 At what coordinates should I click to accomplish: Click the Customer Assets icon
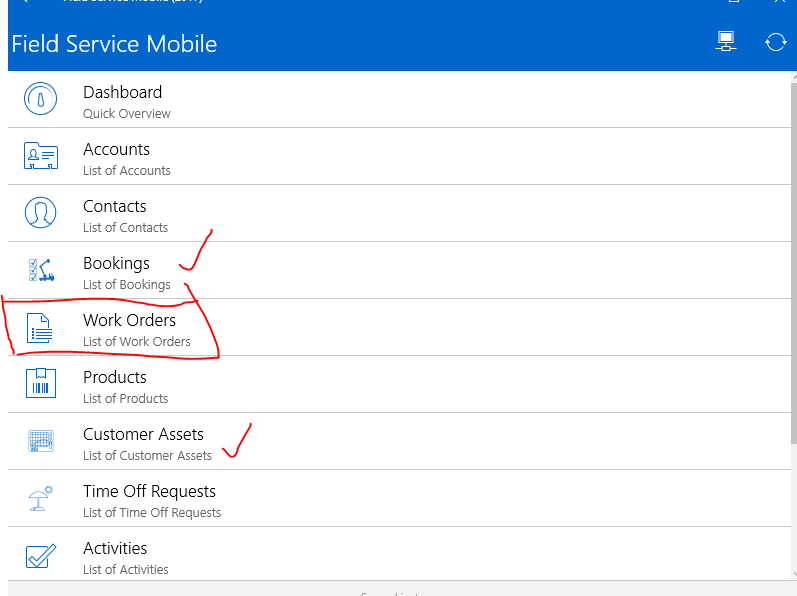coord(41,441)
